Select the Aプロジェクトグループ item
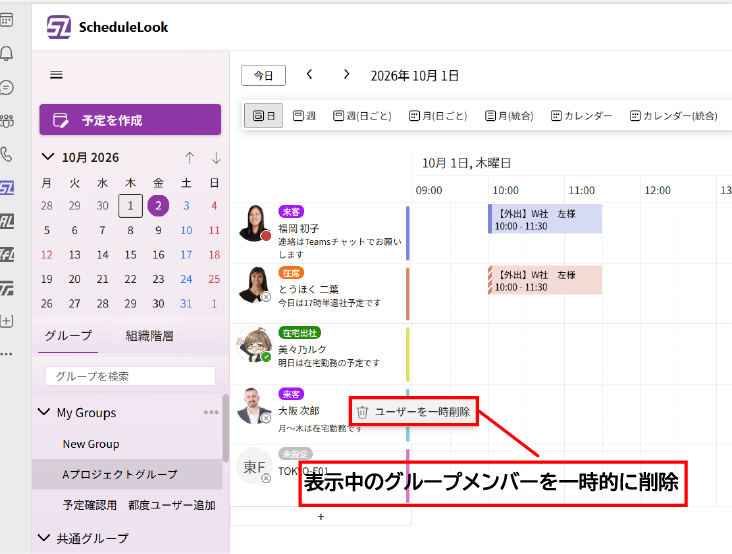The width and height of the screenshot is (732, 554). click(x=127, y=474)
